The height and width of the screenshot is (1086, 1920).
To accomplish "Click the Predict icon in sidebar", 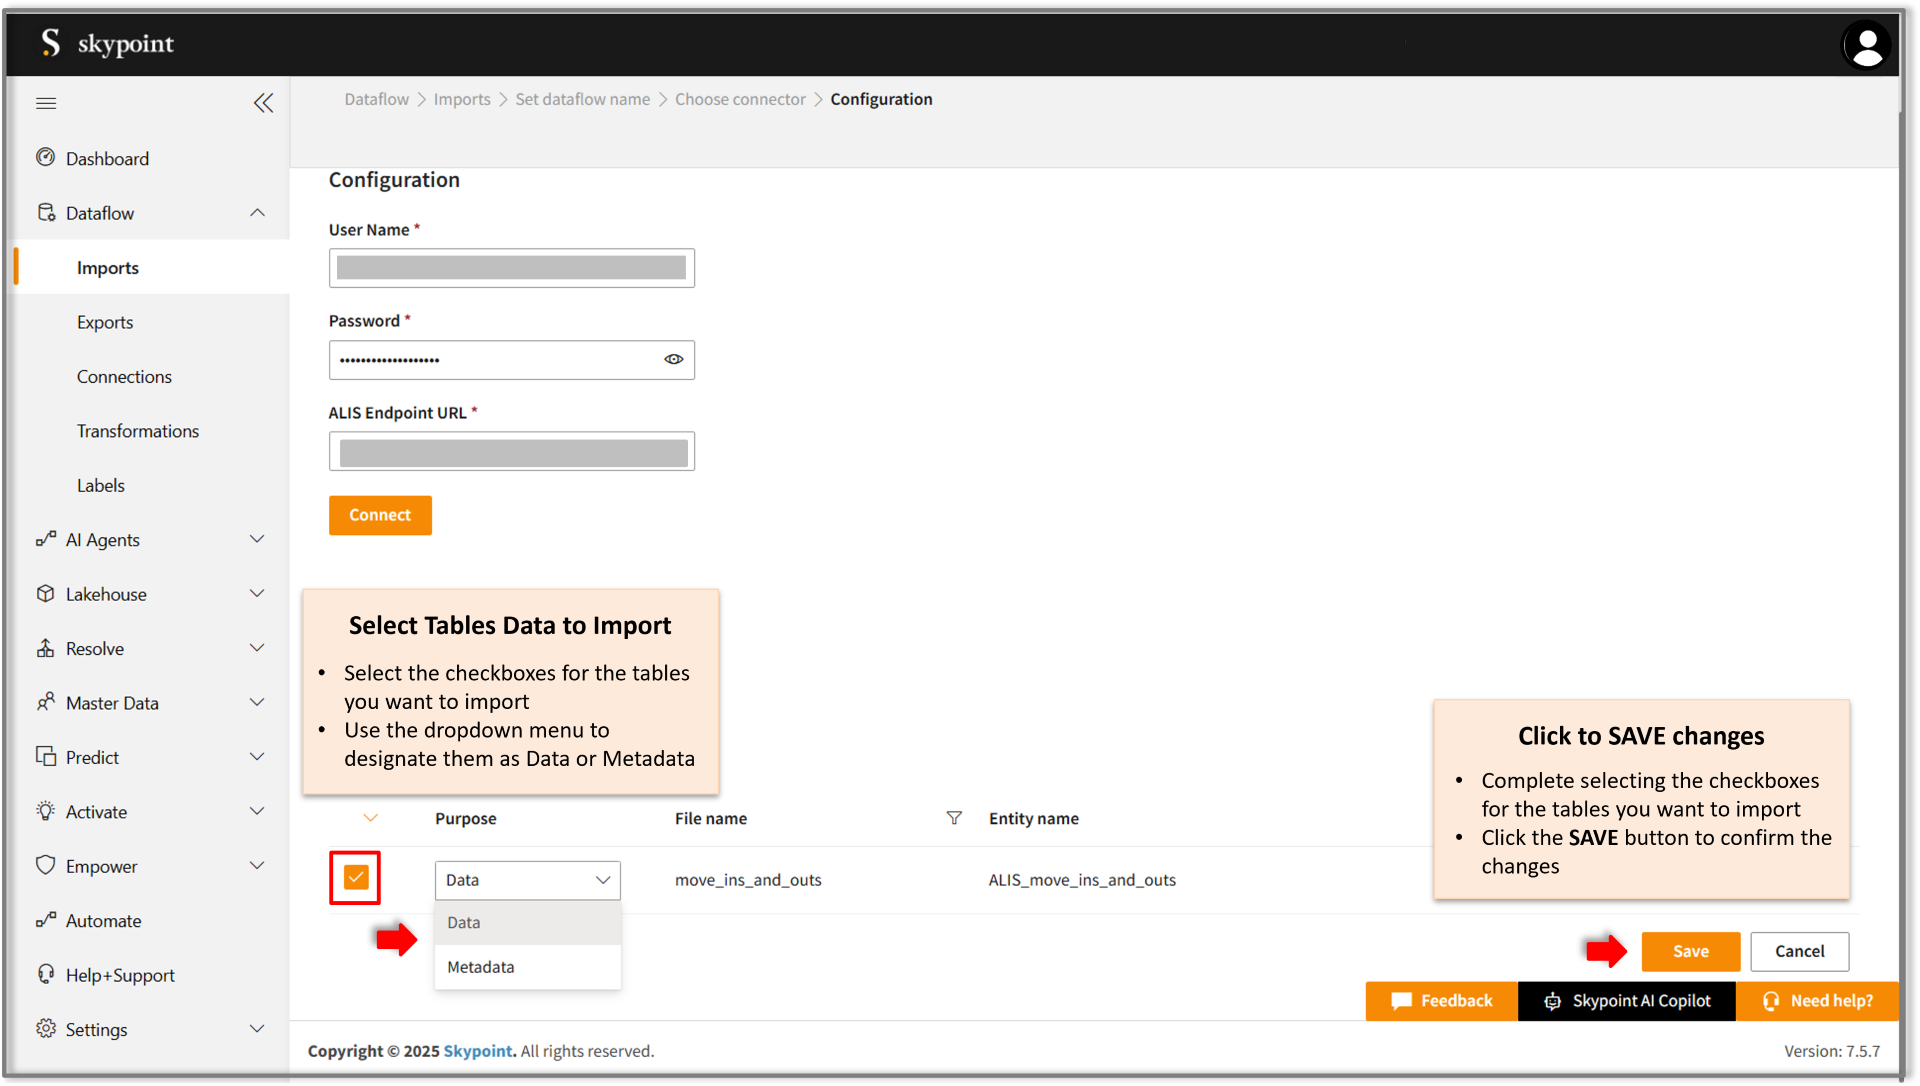I will click(x=45, y=757).
